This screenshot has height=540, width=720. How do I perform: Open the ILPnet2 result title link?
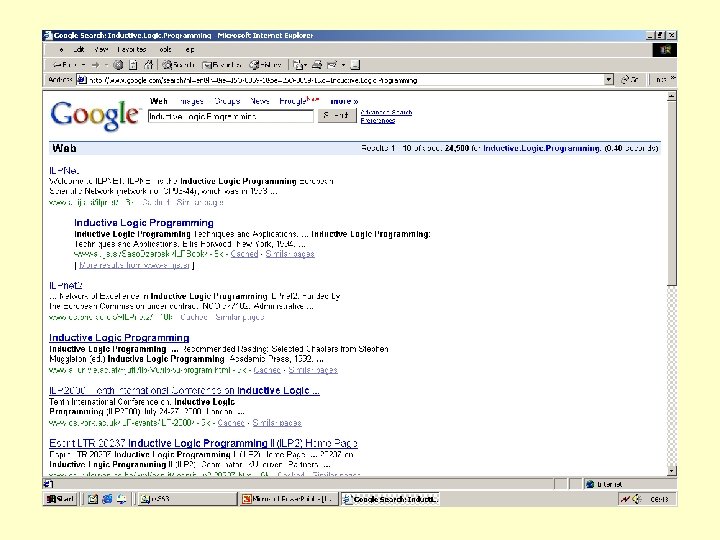coord(66,285)
